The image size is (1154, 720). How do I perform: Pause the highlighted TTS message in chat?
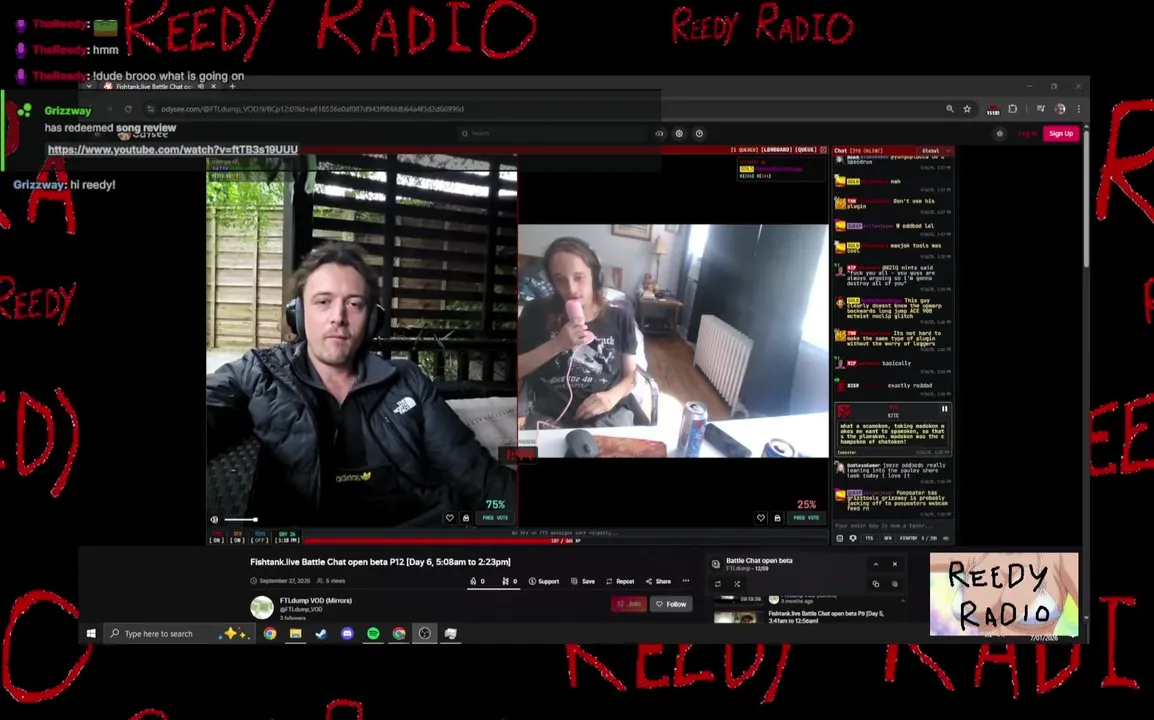pyautogui.click(x=944, y=409)
